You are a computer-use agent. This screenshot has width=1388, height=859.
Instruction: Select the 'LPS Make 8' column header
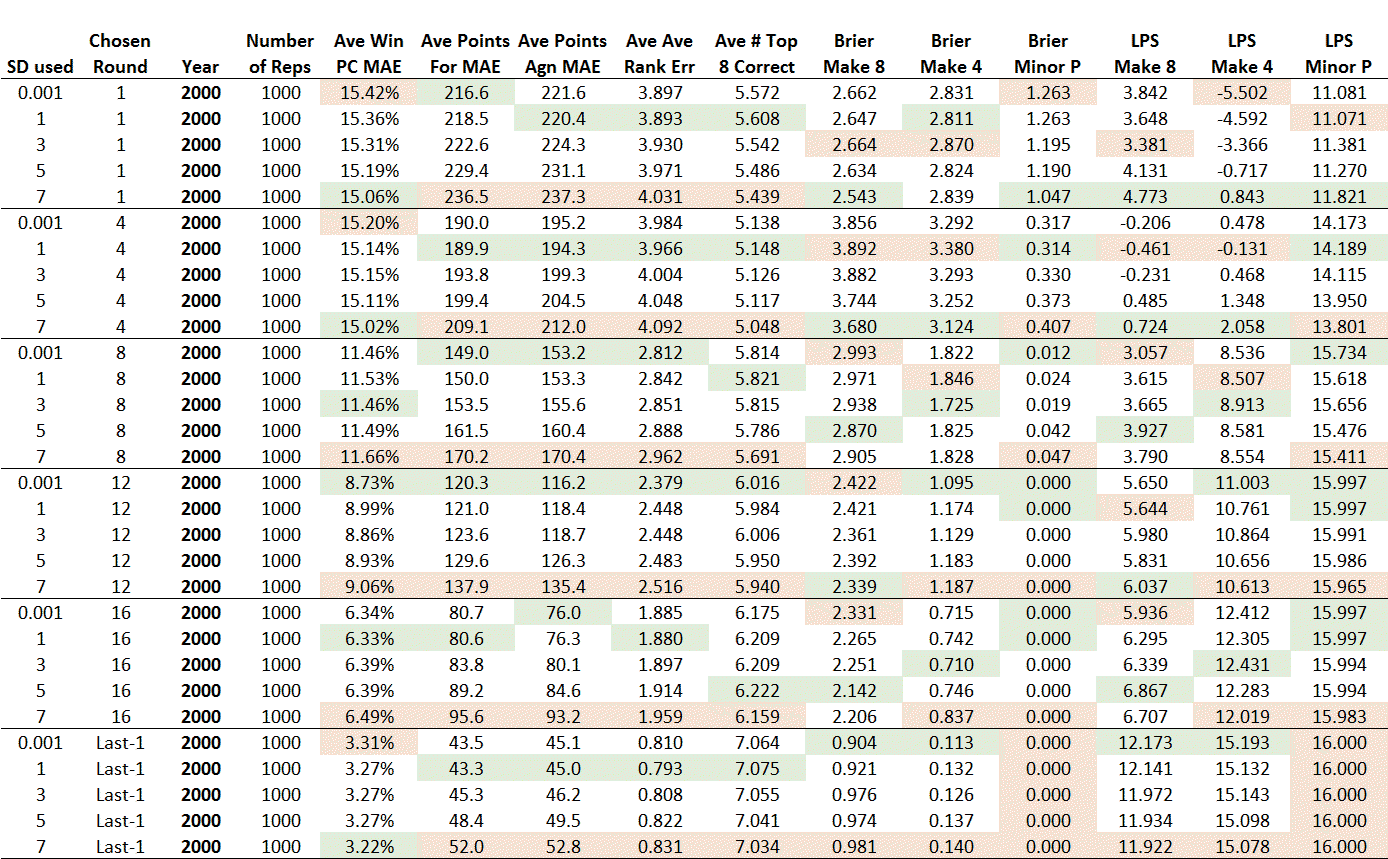(1145, 54)
